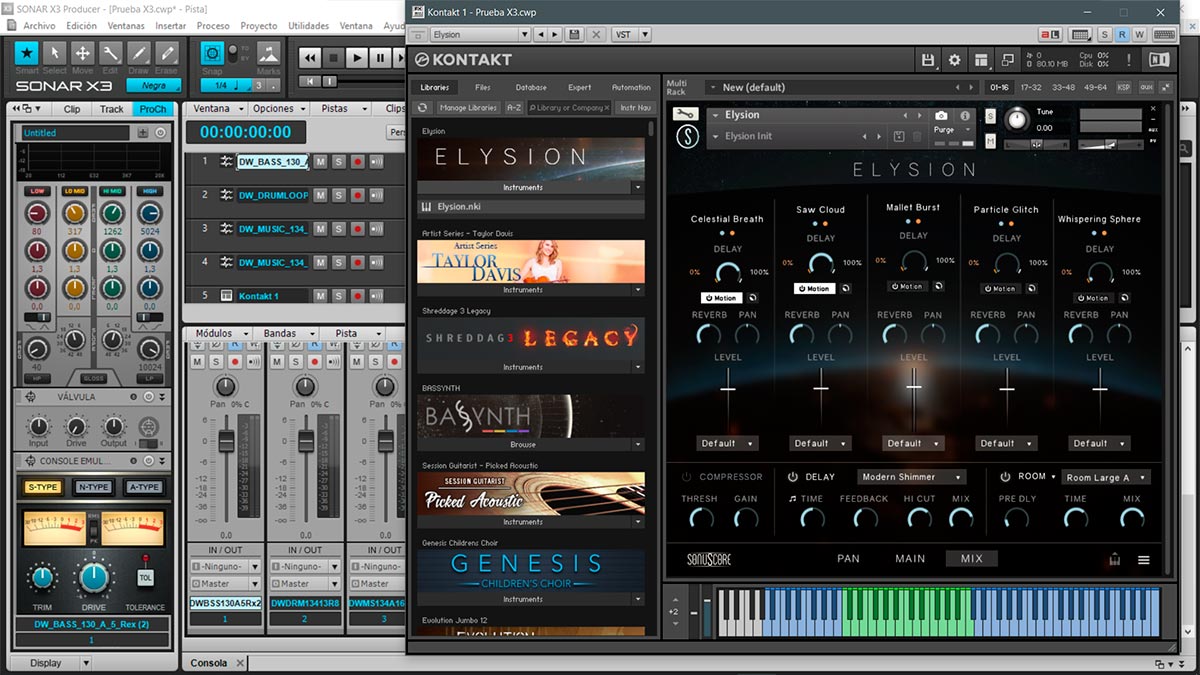Activate the Erase tool

coord(166,54)
